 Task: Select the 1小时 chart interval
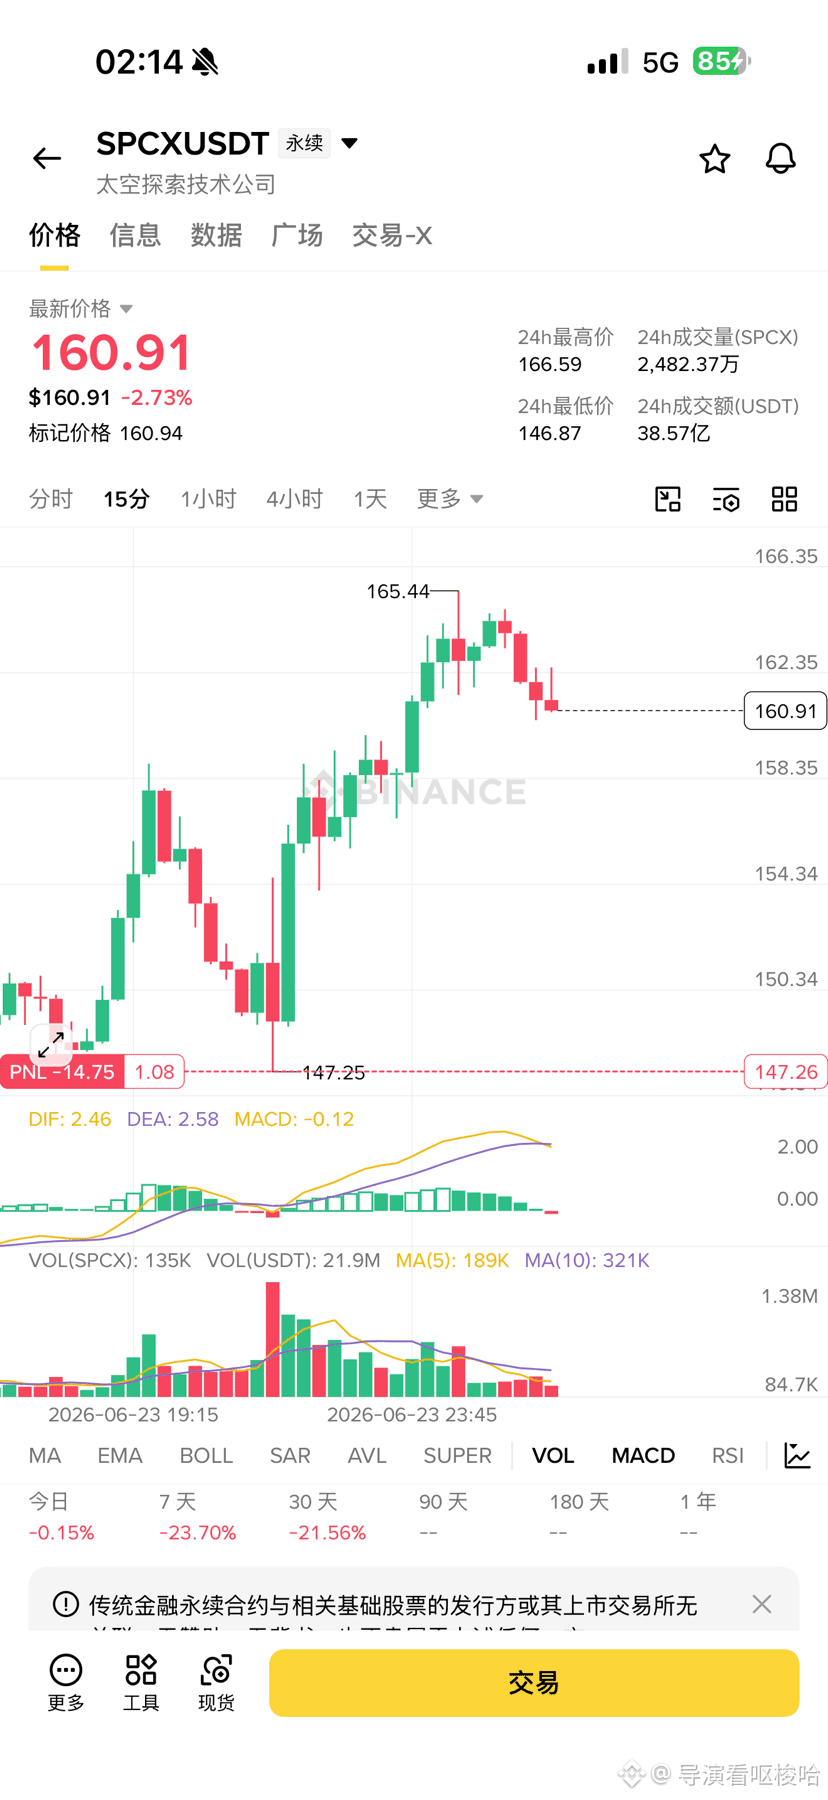pos(208,499)
